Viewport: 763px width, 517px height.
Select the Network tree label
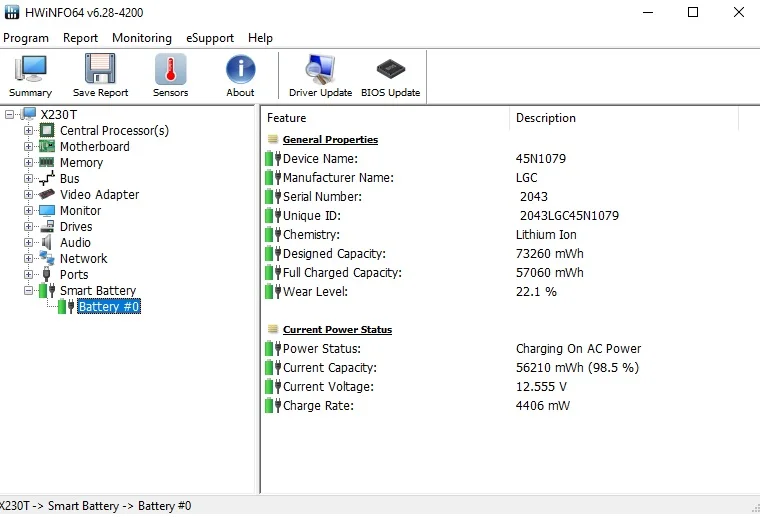83,258
